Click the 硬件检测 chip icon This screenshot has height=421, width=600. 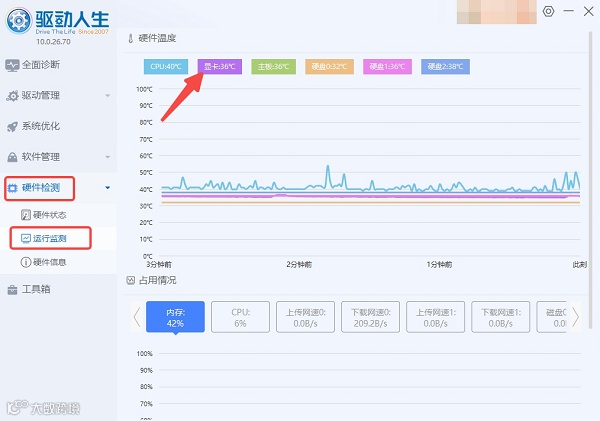(x=13, y=188)
